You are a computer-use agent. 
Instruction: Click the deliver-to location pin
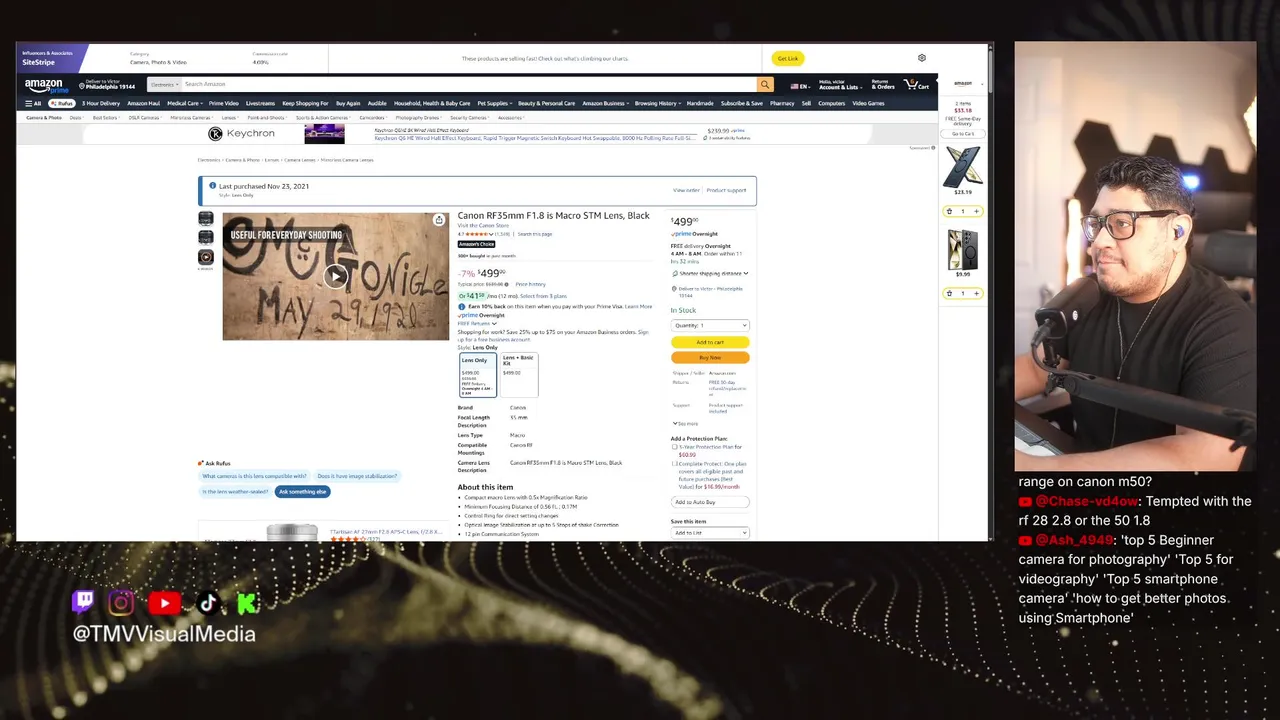pos(82,86)
